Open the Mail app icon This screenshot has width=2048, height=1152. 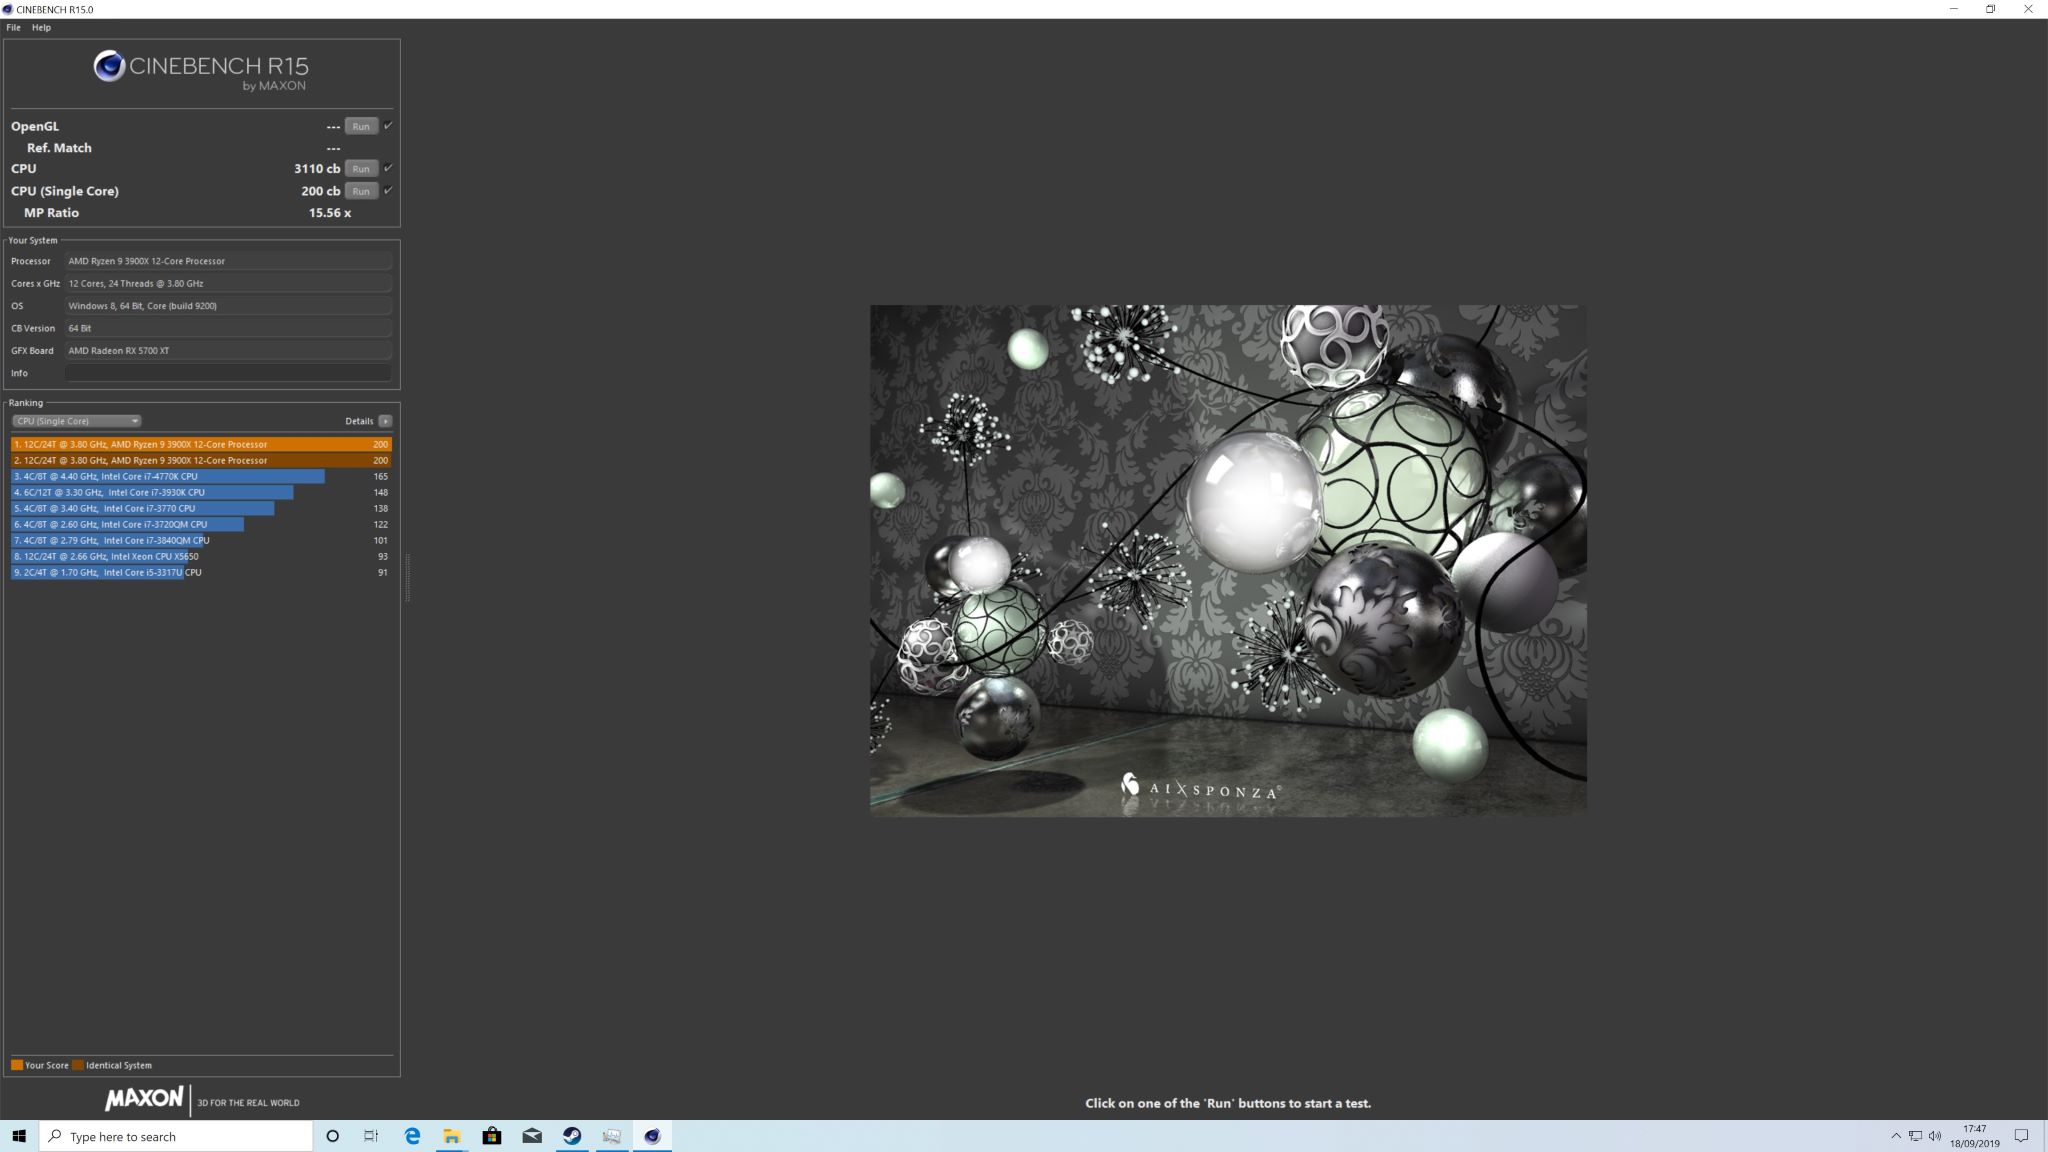tap(532, 1136)
